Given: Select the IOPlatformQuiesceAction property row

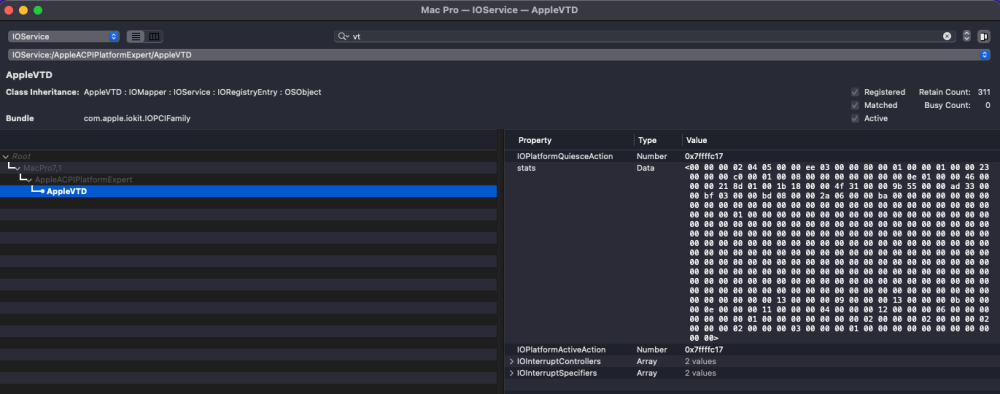Looking at the screenshot, I should point(752,156).
